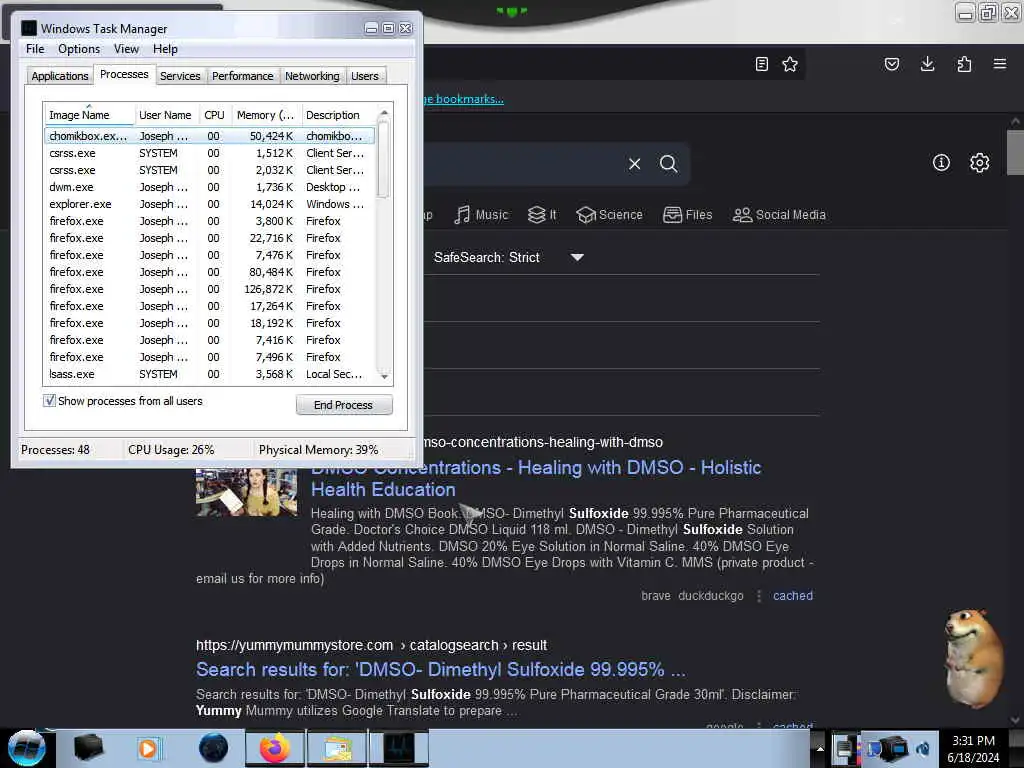Switch to the Applications tab

(x=59, y=76)
